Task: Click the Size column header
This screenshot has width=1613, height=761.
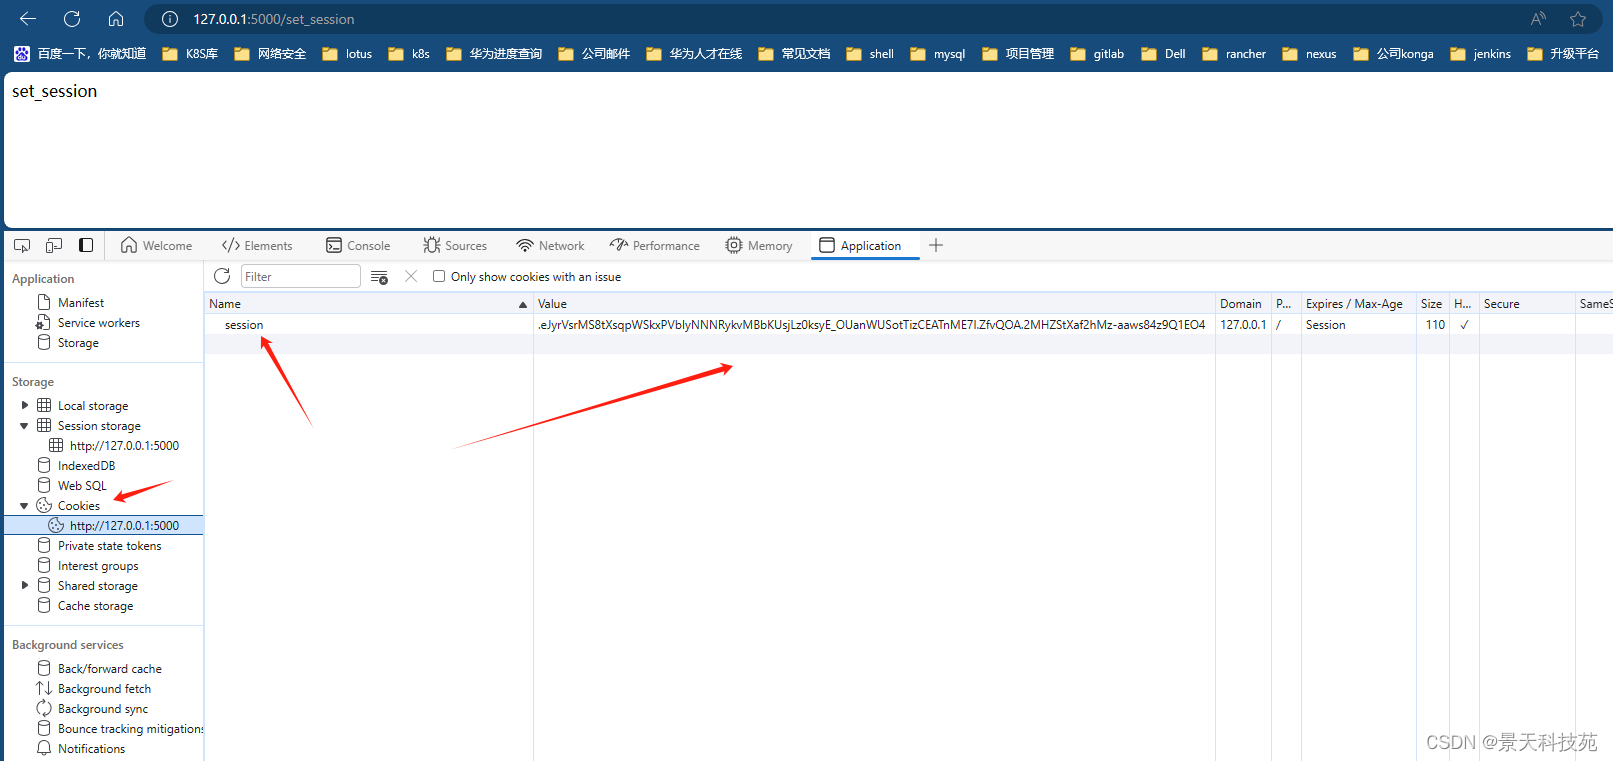Action: pos(1432,303)
